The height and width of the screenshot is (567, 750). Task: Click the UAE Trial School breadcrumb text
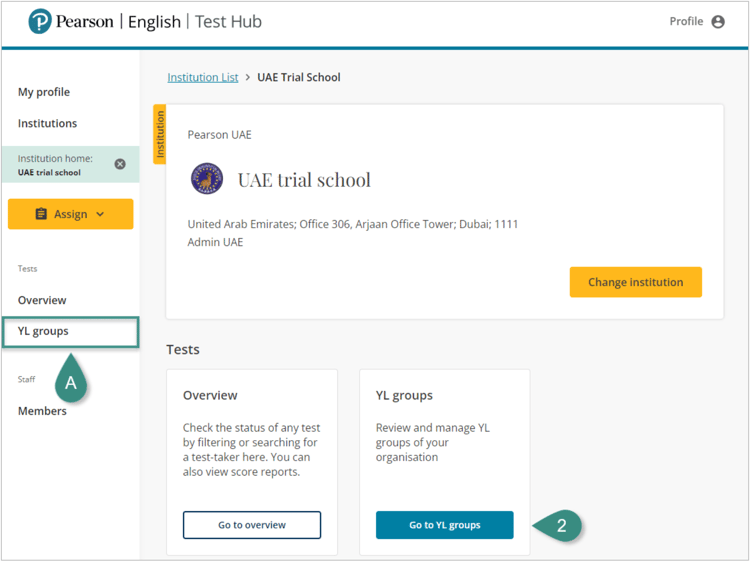coord(299,77)
